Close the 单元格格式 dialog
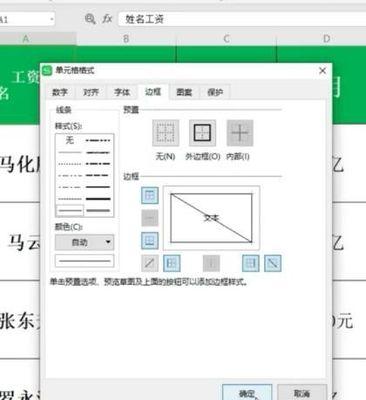This screenshot has height=400, width=366. [x=322, y=71]
